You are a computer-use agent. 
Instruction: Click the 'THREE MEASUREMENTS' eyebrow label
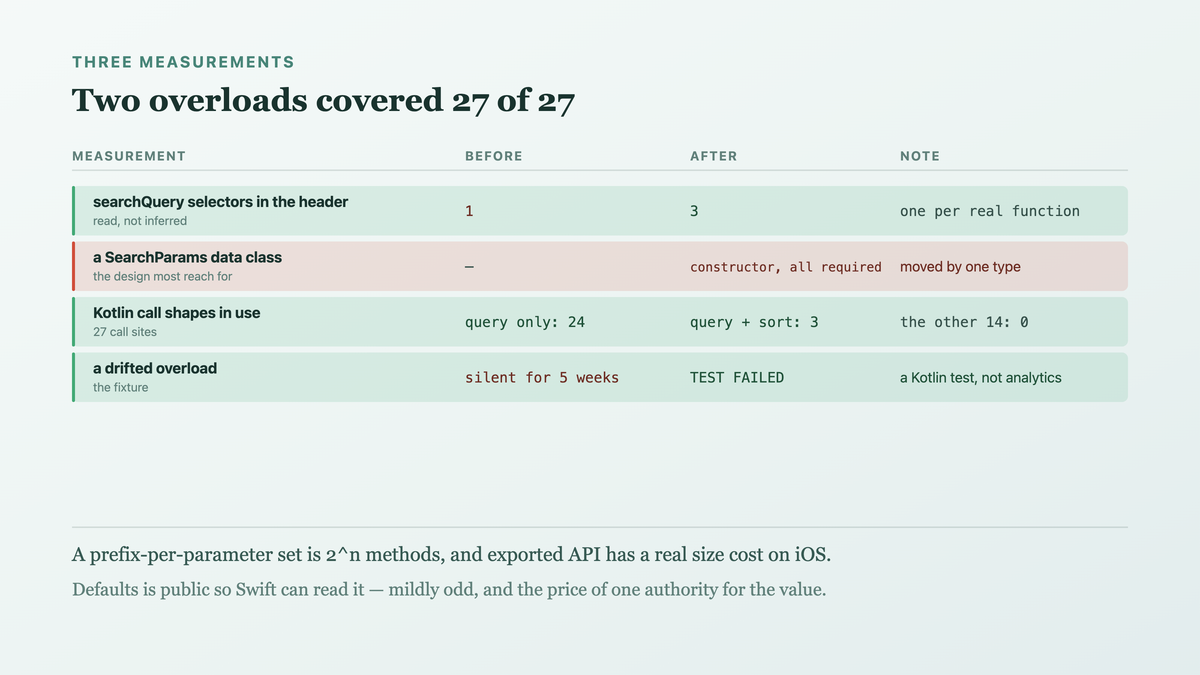coord(183,62)
